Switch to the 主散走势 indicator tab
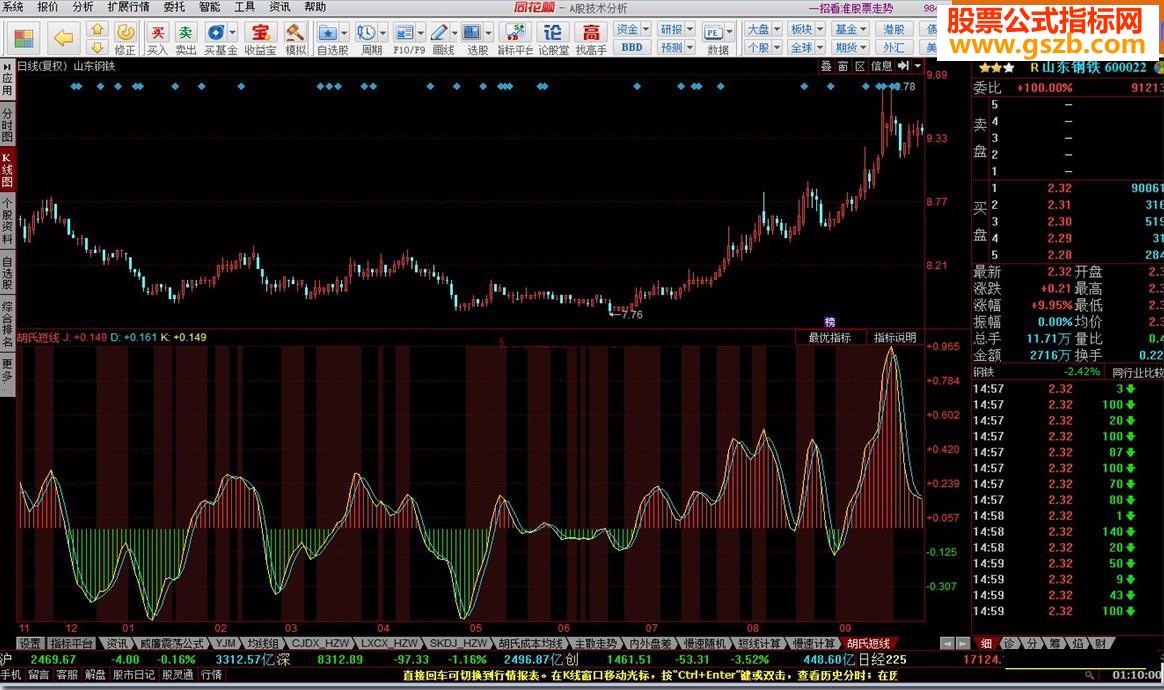Screen dimensions: 1164x690 coord(596,643)
